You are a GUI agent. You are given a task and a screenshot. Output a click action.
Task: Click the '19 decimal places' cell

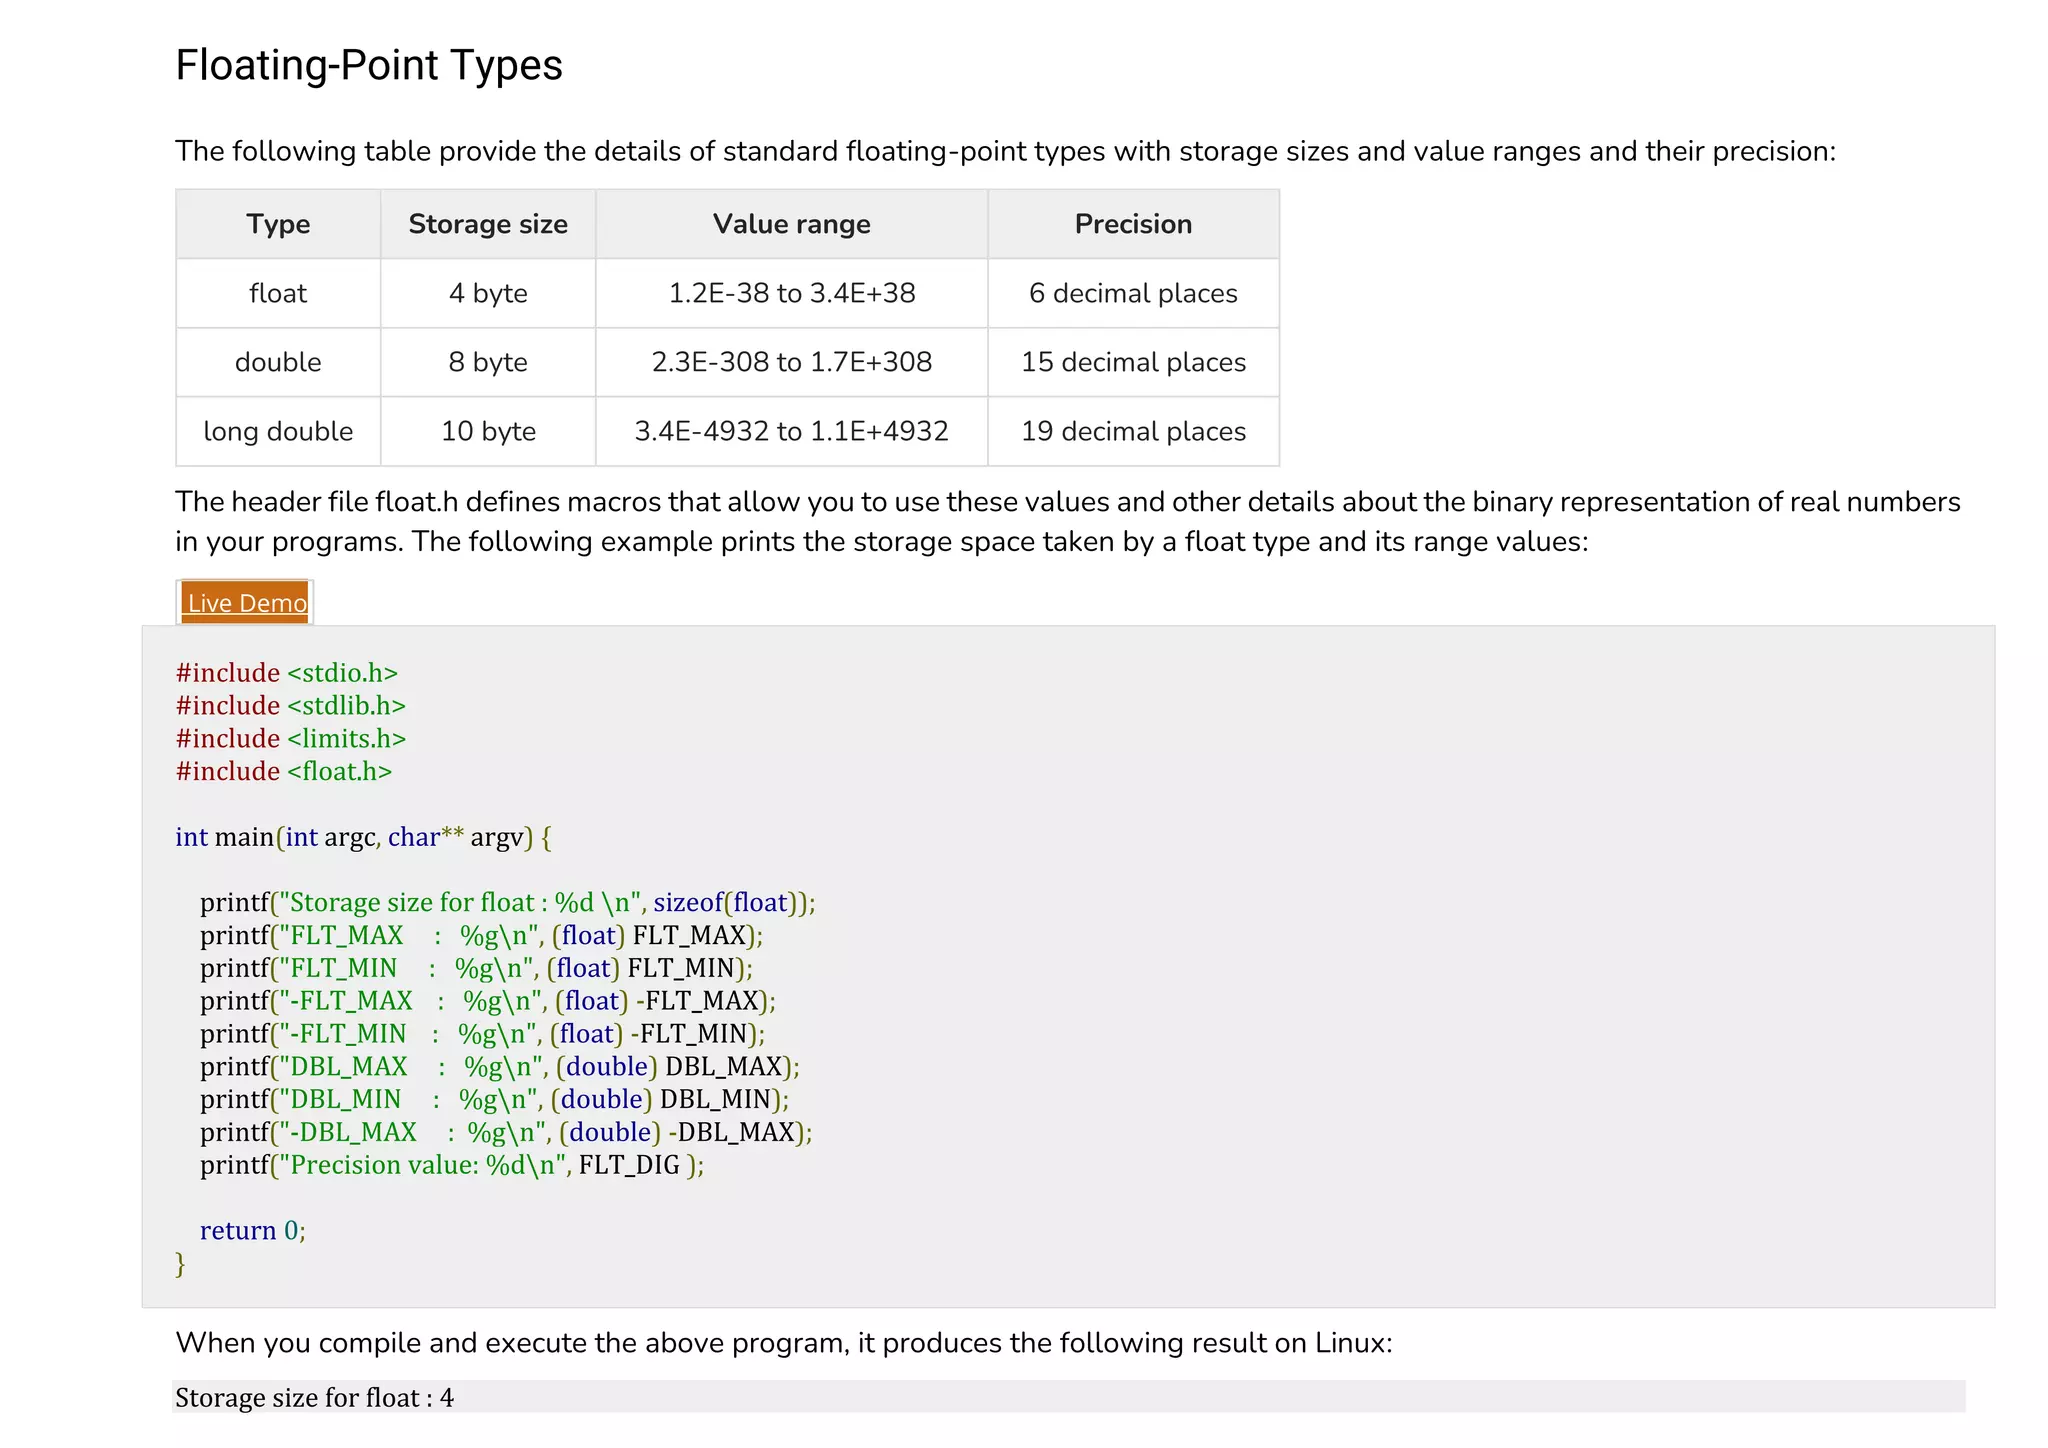tap(1133, 431)
